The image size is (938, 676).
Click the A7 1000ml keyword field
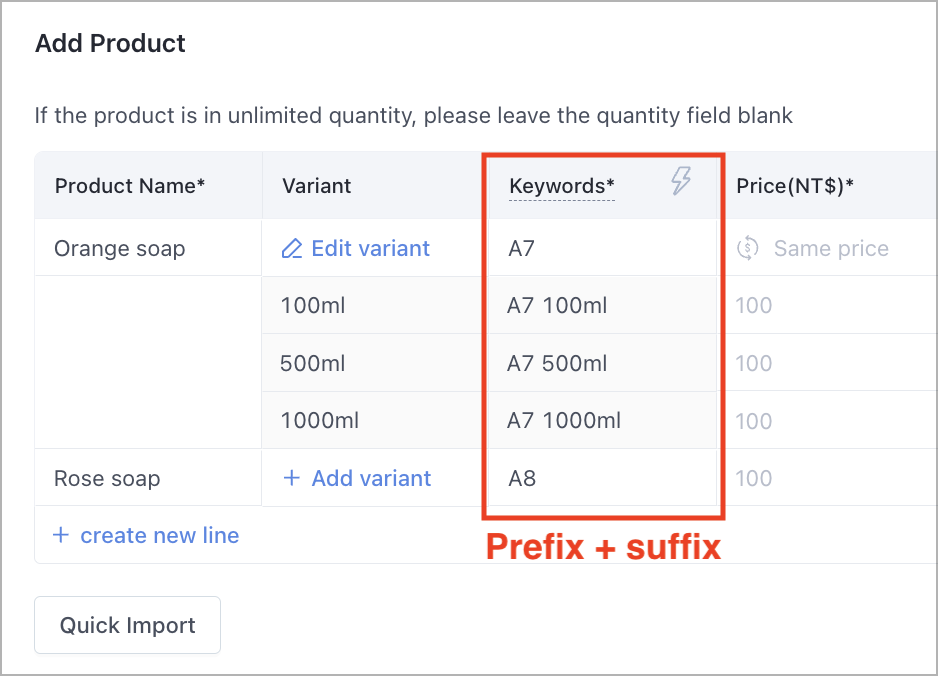point(602,420)
